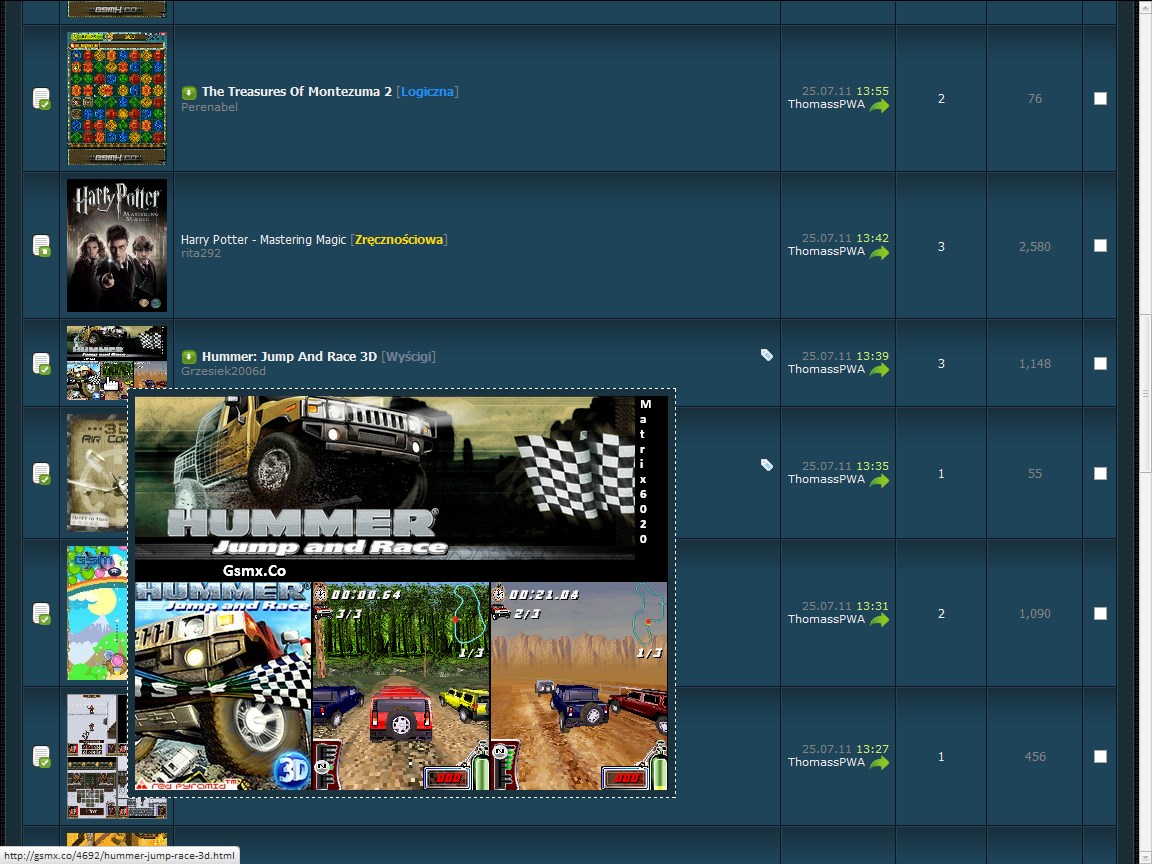Screen dimensions: 1152x864
Task: Open author rita292's profile
Action: click(x=201, y=254)
